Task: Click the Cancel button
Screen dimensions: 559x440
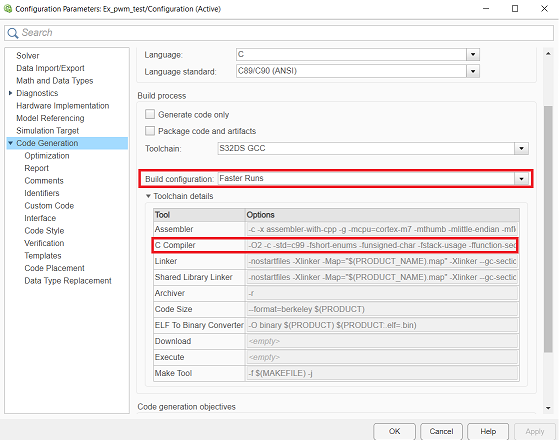Action: tap(441, 431)
